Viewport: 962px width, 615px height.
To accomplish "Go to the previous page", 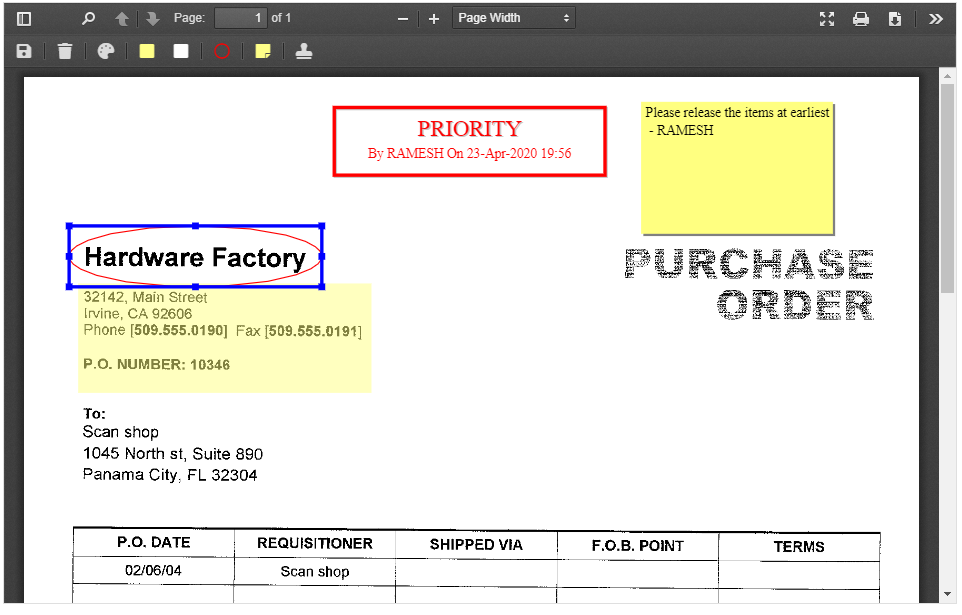I will pos(121,18).
